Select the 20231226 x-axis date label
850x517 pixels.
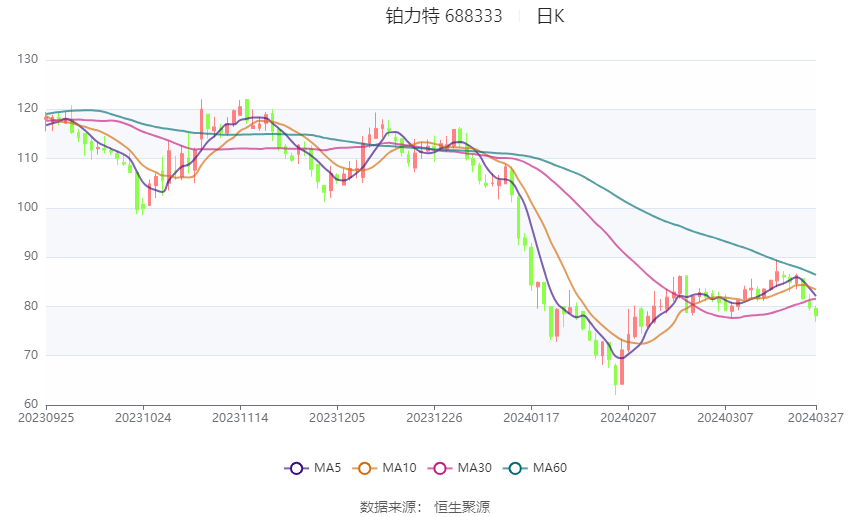coord(434,418)
